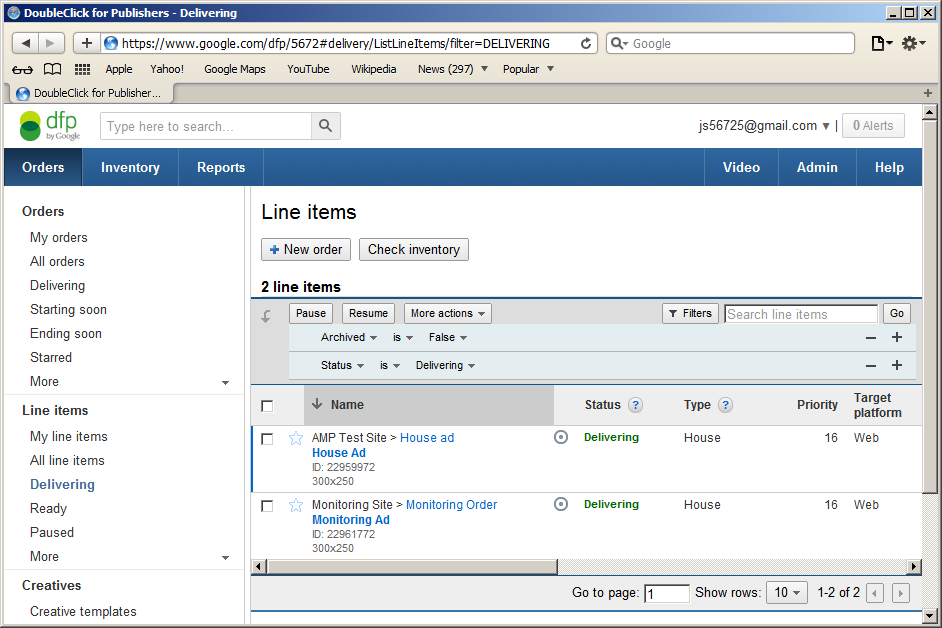
Task: Open the 'is' operator dropdown for Status
Action: point(389,365)
